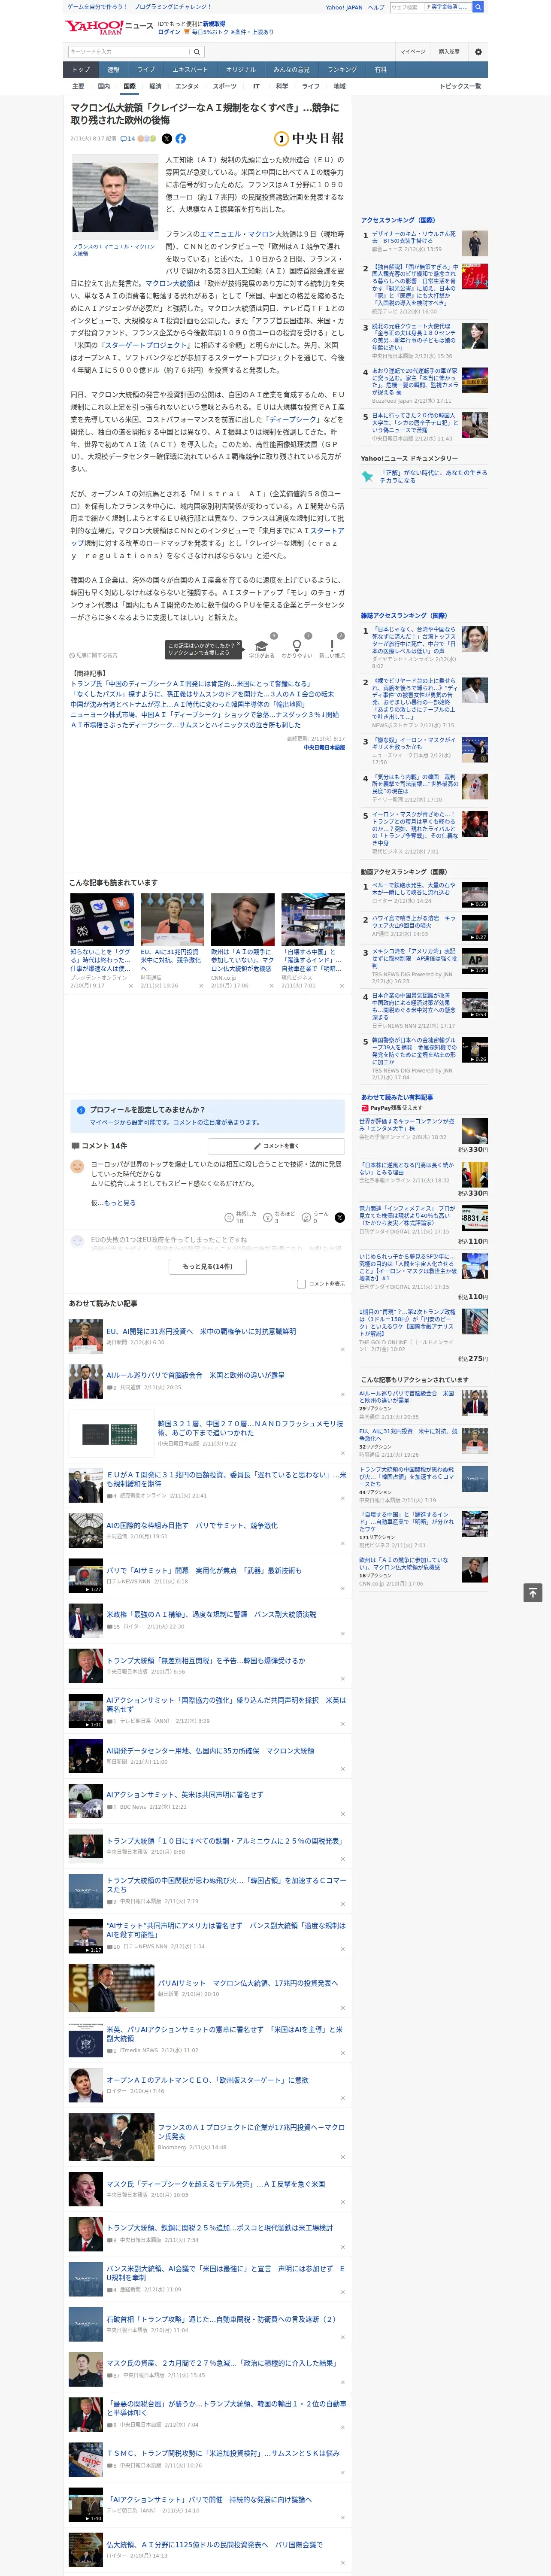Open the 科学 category

[x=282, y=86]
